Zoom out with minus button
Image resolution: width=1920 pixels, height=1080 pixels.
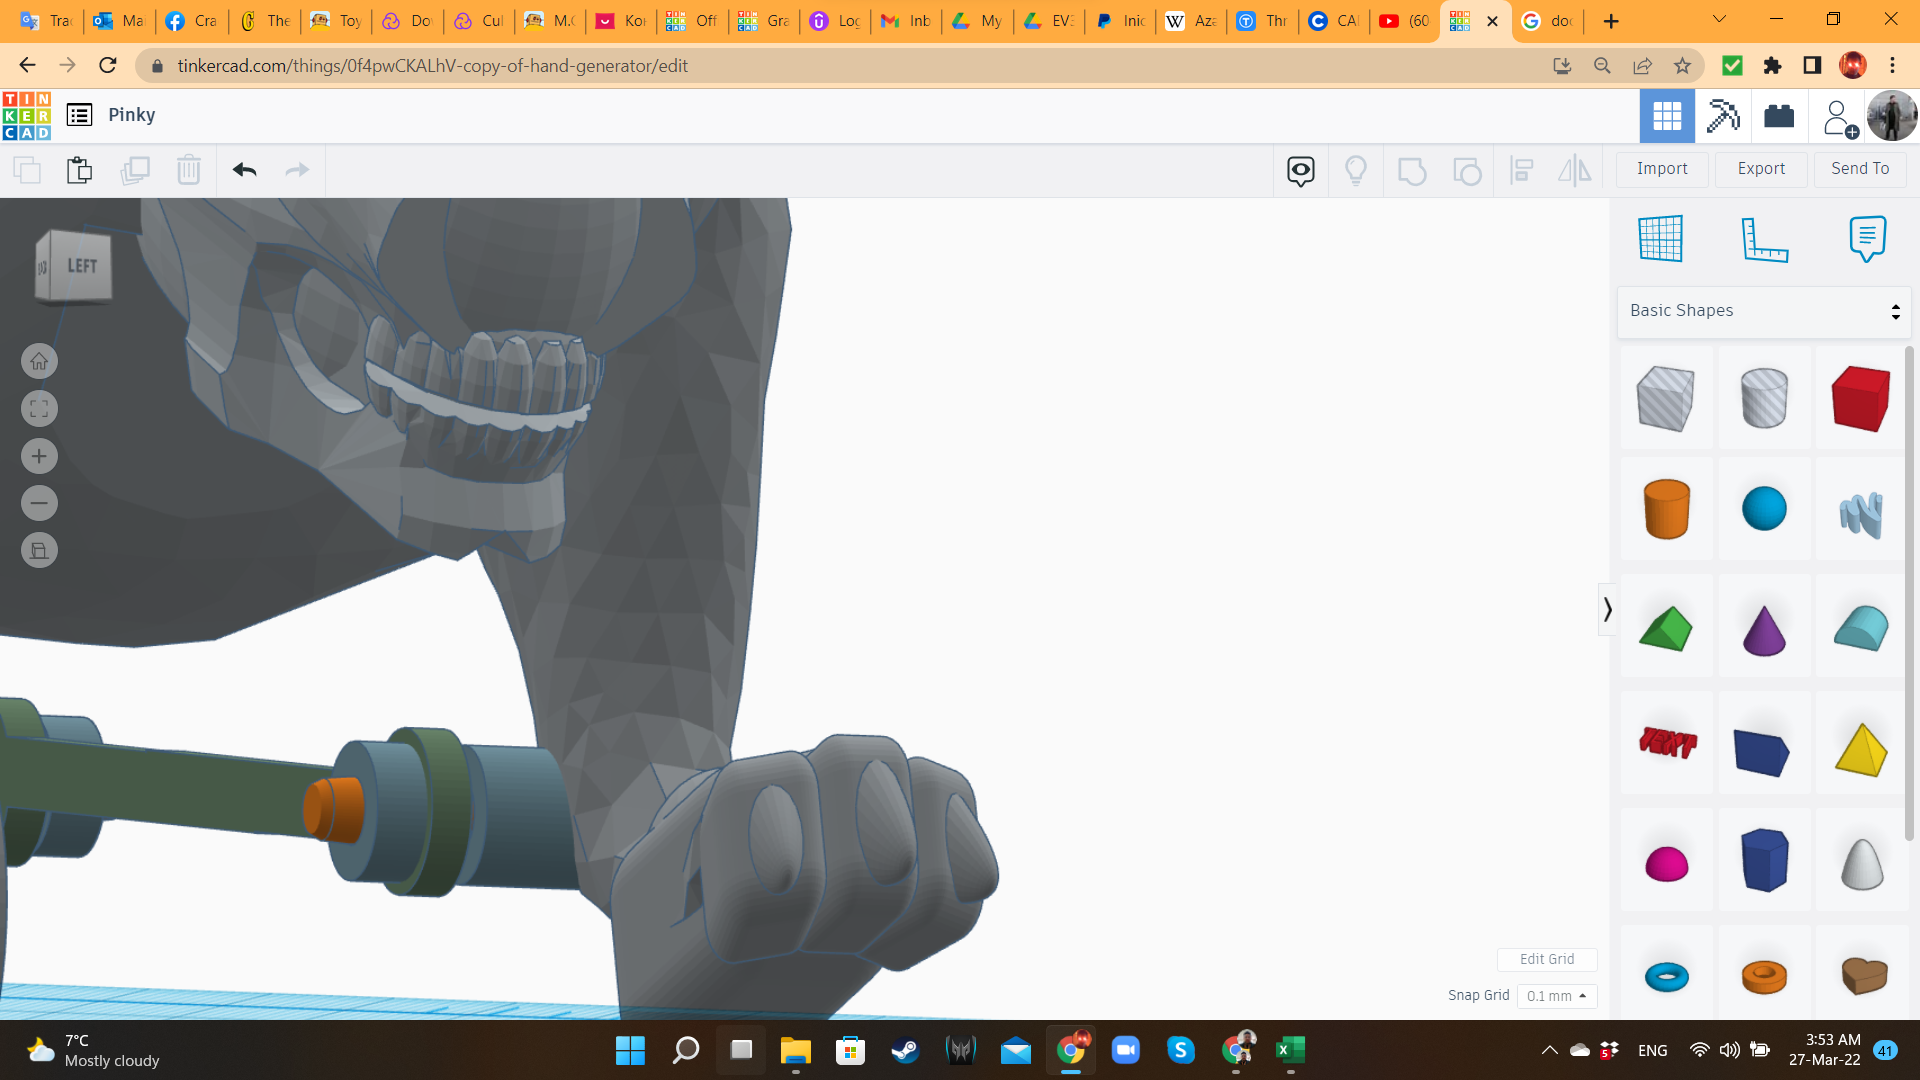pyautogui.click(x=39, y=503)
